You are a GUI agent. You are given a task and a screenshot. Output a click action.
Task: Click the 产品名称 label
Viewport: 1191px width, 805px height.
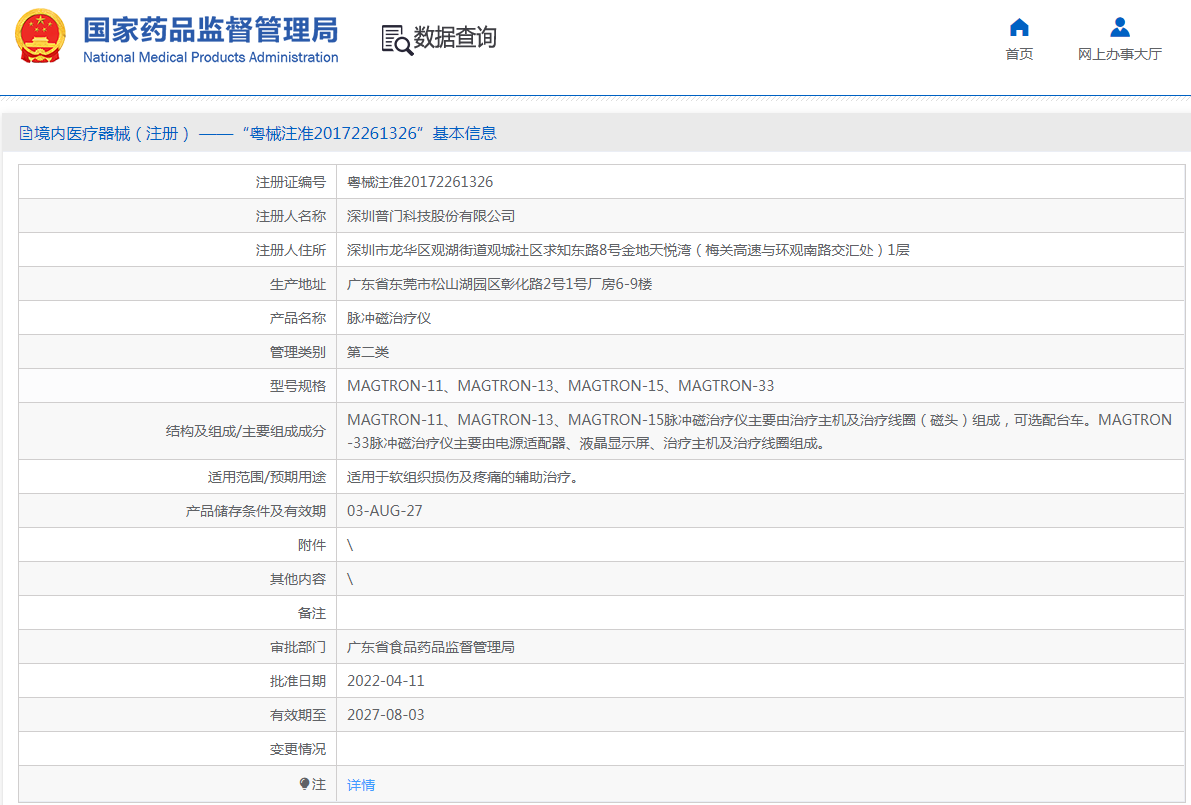(x=298, y=318)
